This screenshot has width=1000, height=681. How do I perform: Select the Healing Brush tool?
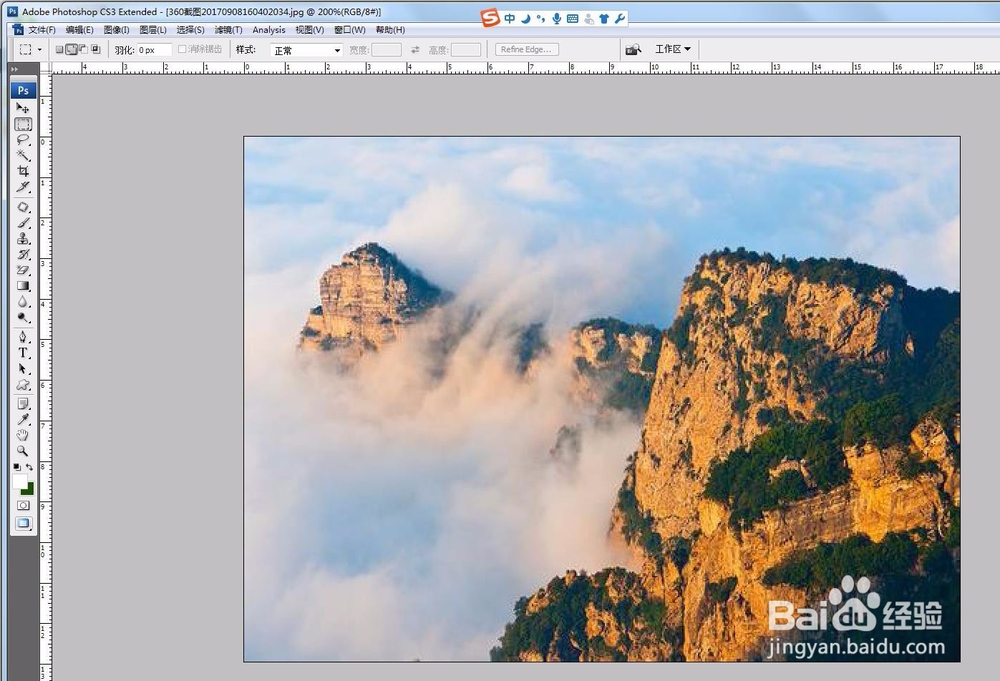(23, 207)
